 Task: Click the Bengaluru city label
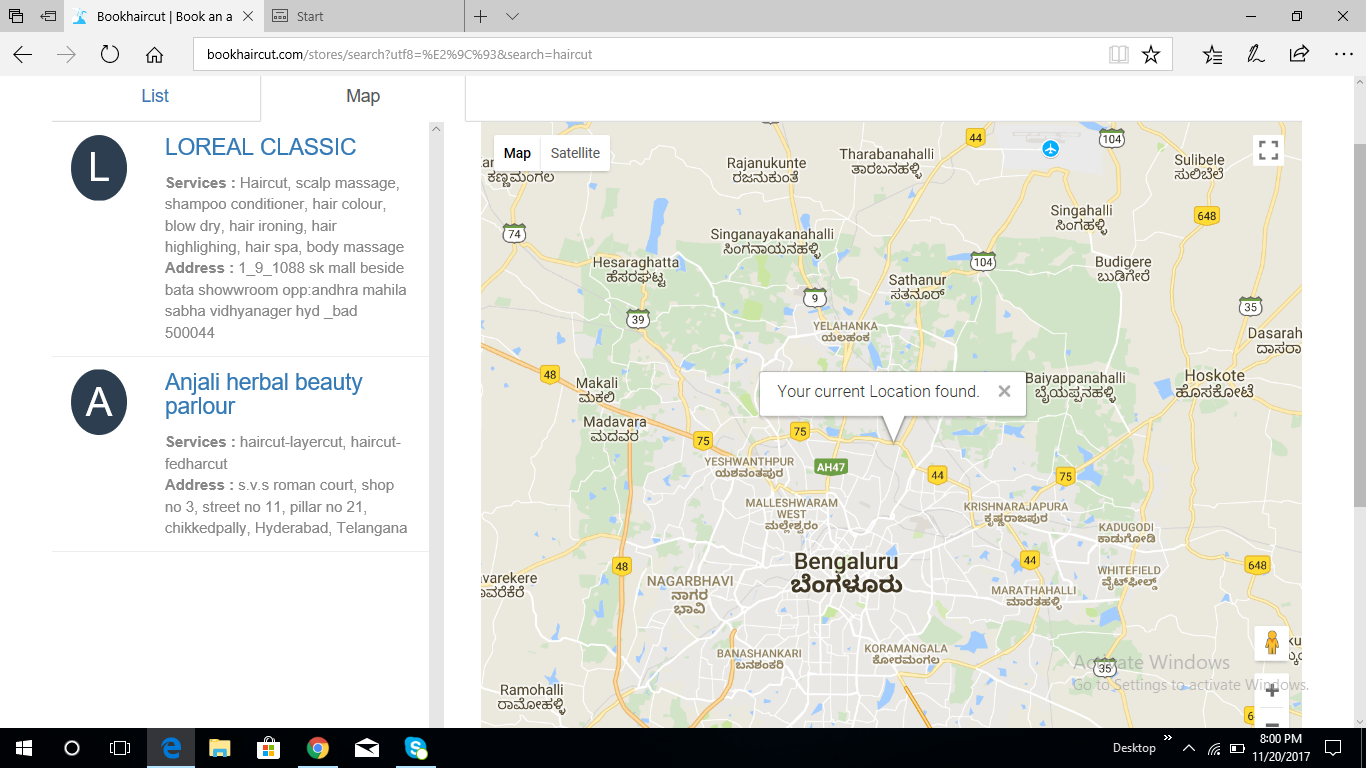click(846, 573)
